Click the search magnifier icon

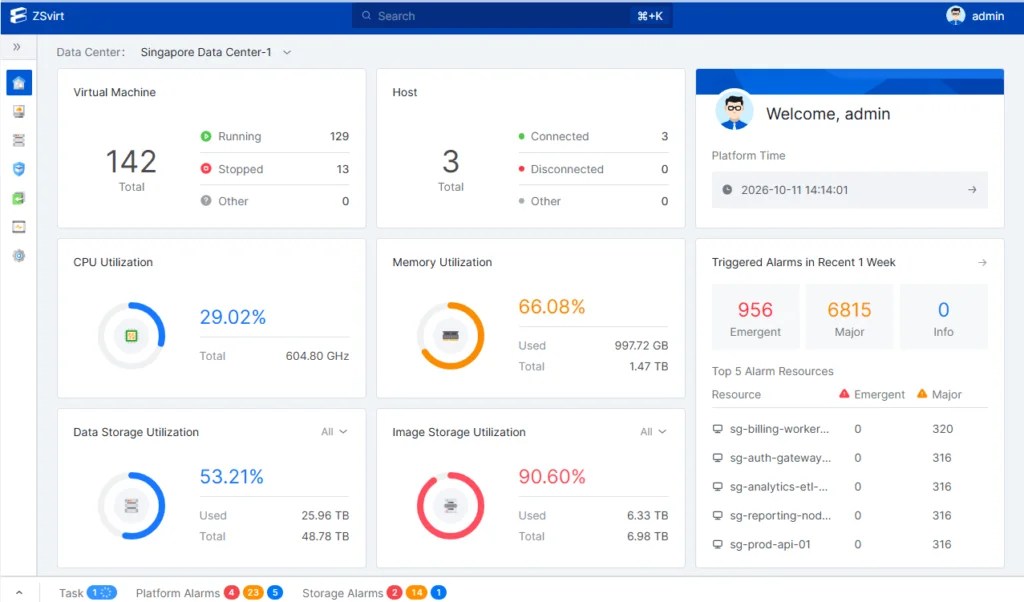pos(366,16)
